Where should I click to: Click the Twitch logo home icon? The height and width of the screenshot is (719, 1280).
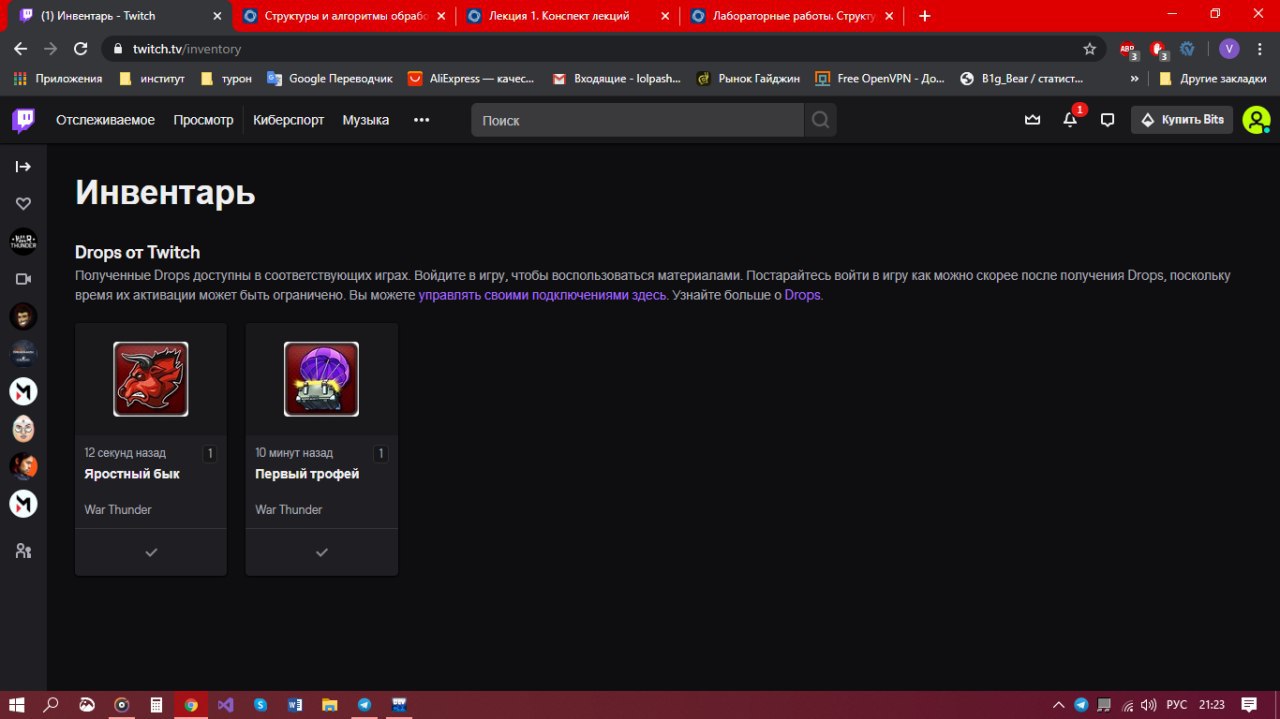pyautogui.click(x=23, y=120)
